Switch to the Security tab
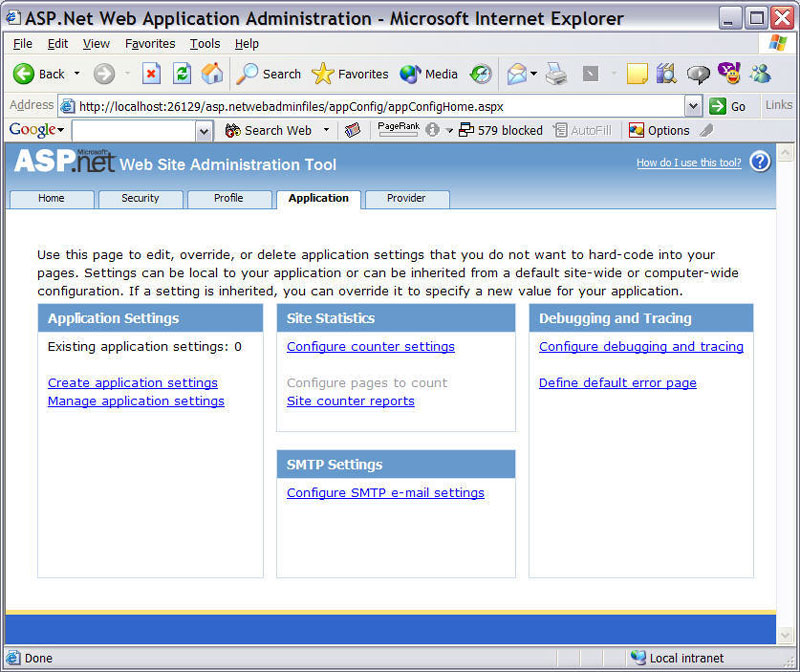Image resolution: width=800 pixels, height=672 pixels. (x=140, y=199)
